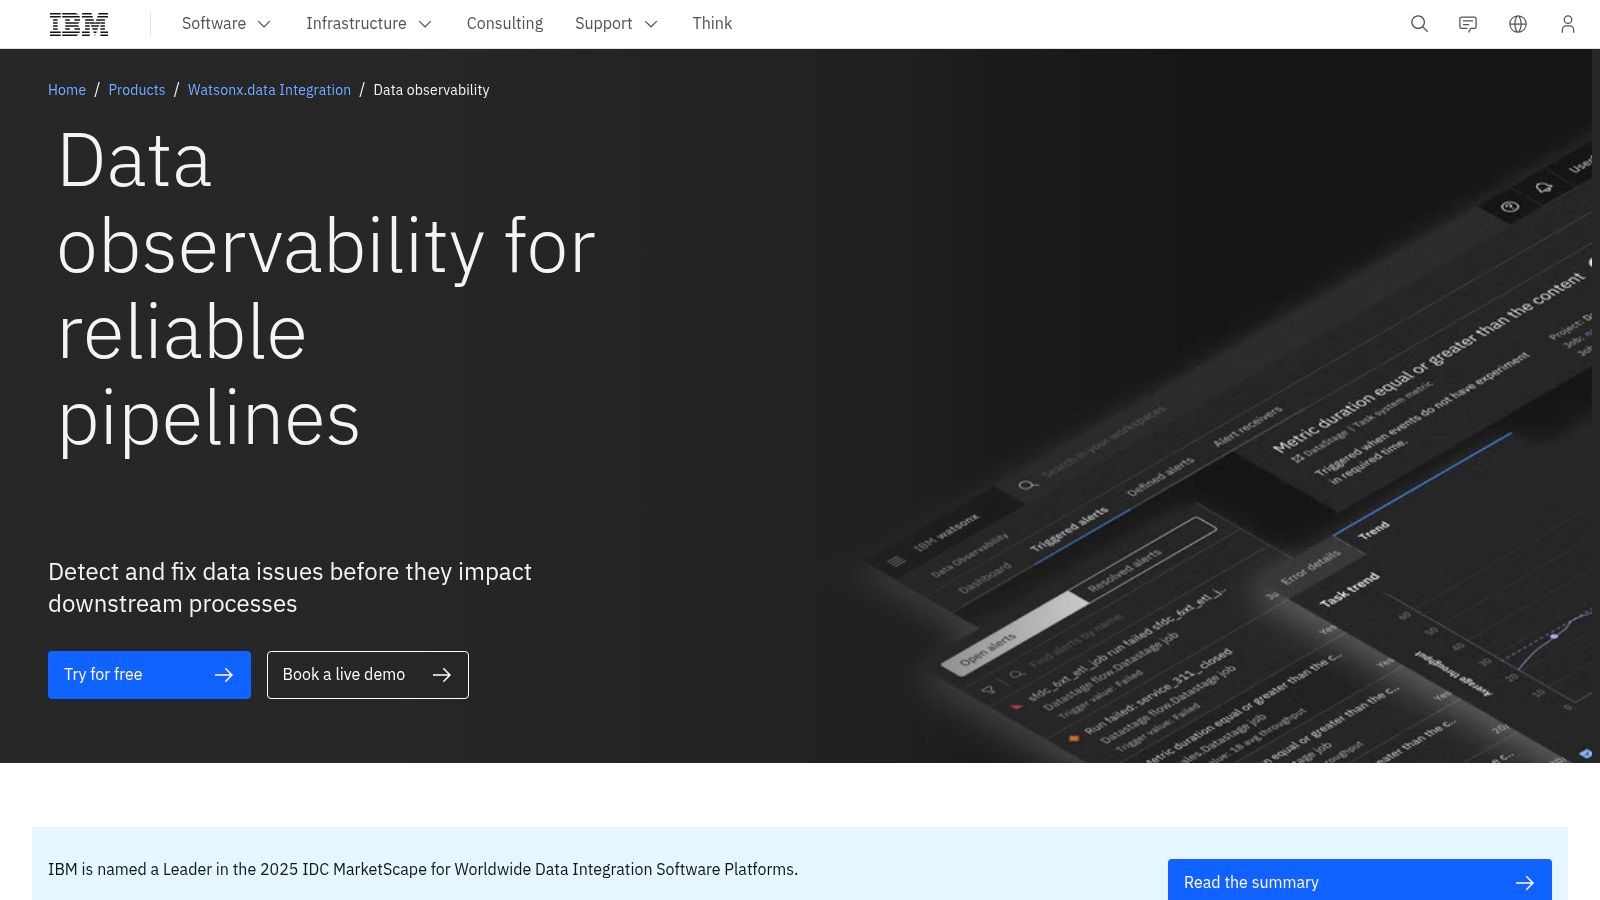Click the dashboard preview hero image
This screenshot has width=1600, height=900.
pyautogui.click(x=1230, y=450)
